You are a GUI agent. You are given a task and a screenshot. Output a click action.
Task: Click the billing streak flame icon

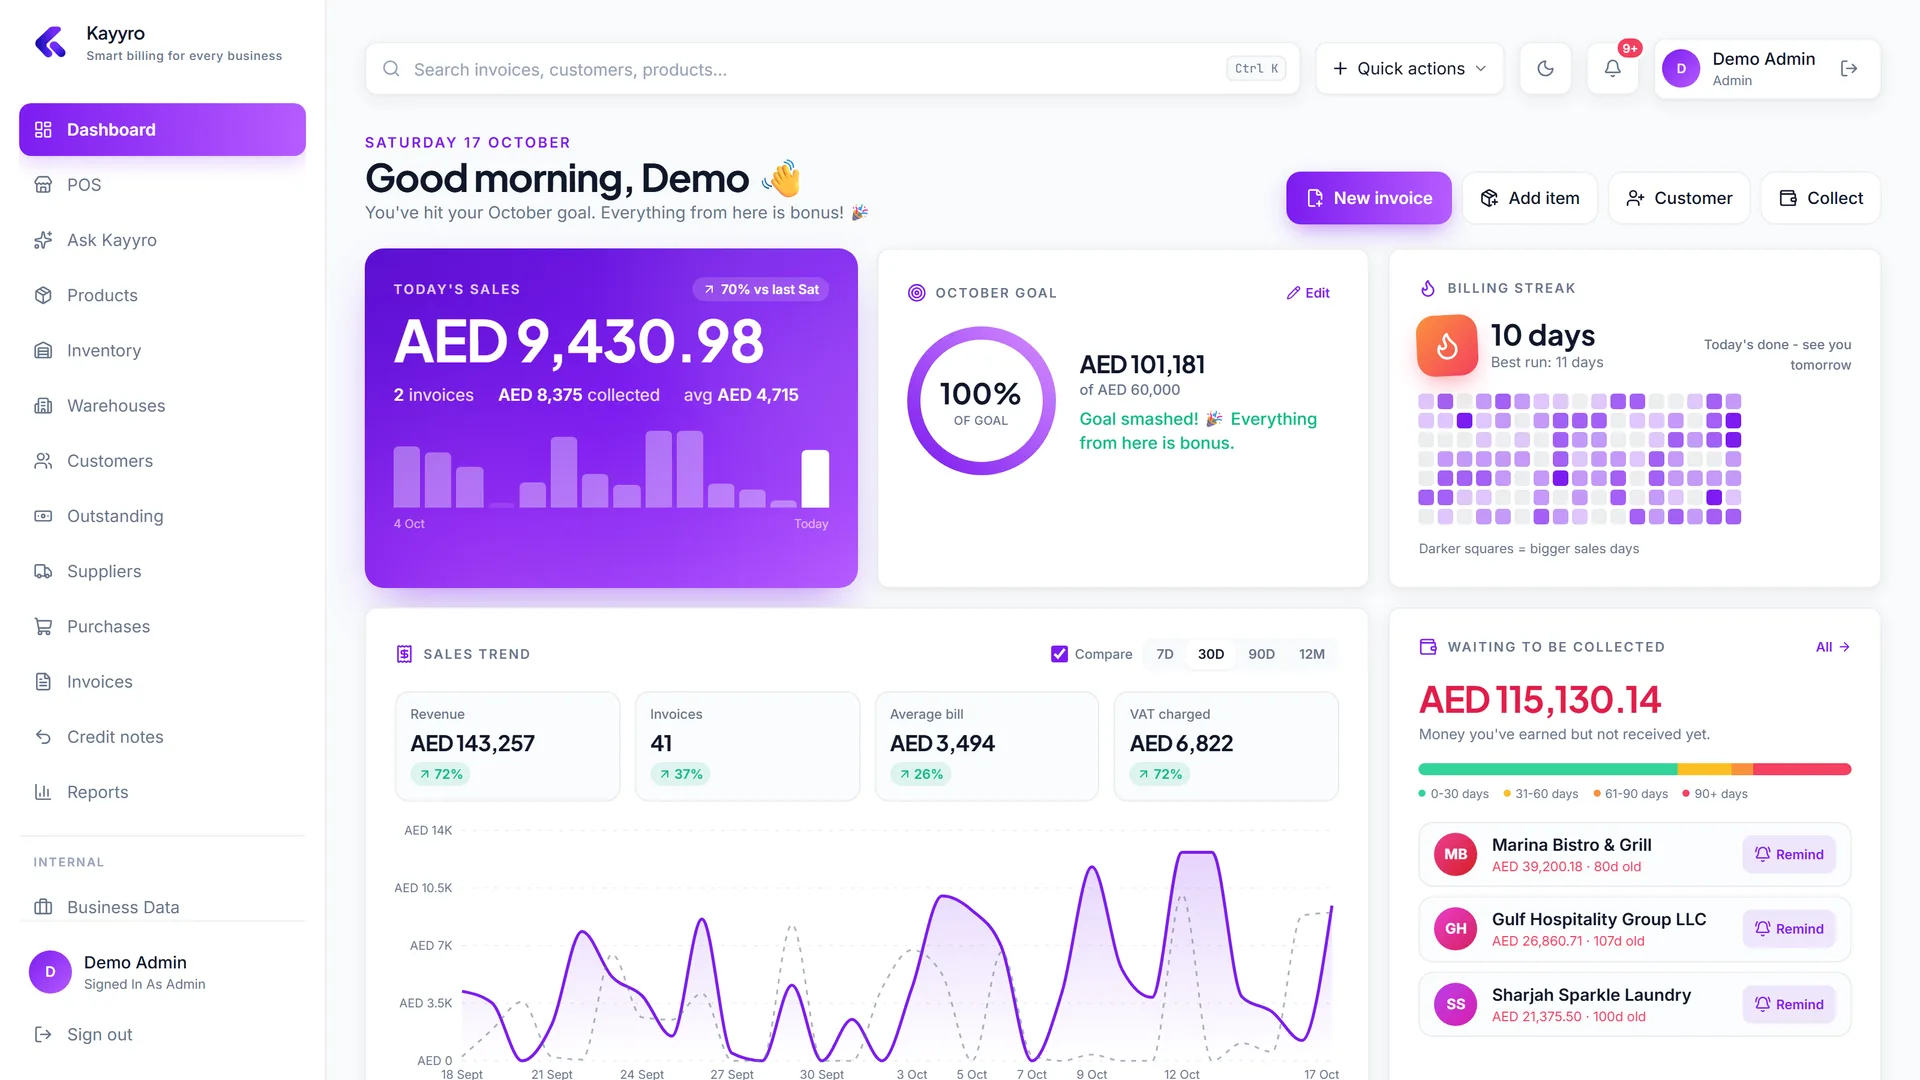coord(1447,346)
